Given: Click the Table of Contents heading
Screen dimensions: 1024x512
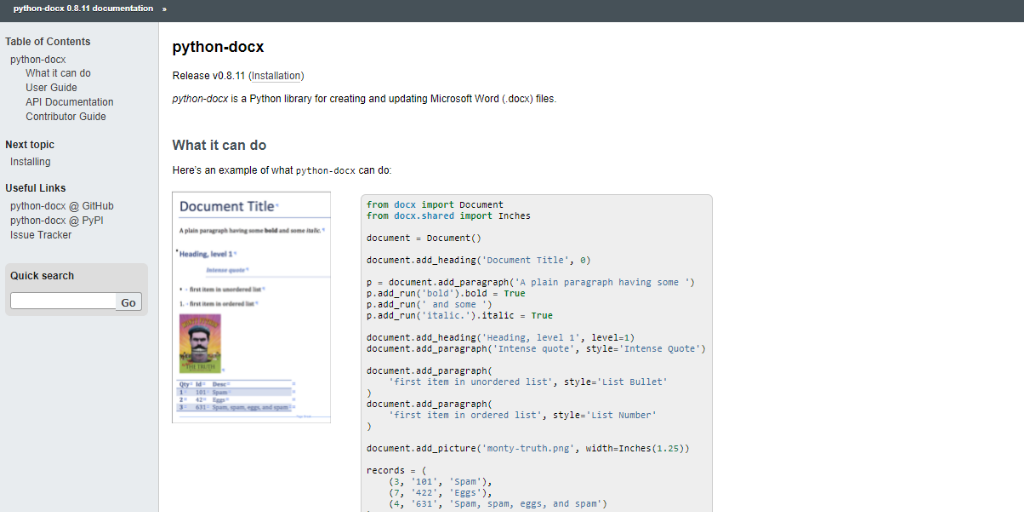Looking at the screenshot, I should tap(48, 41).
